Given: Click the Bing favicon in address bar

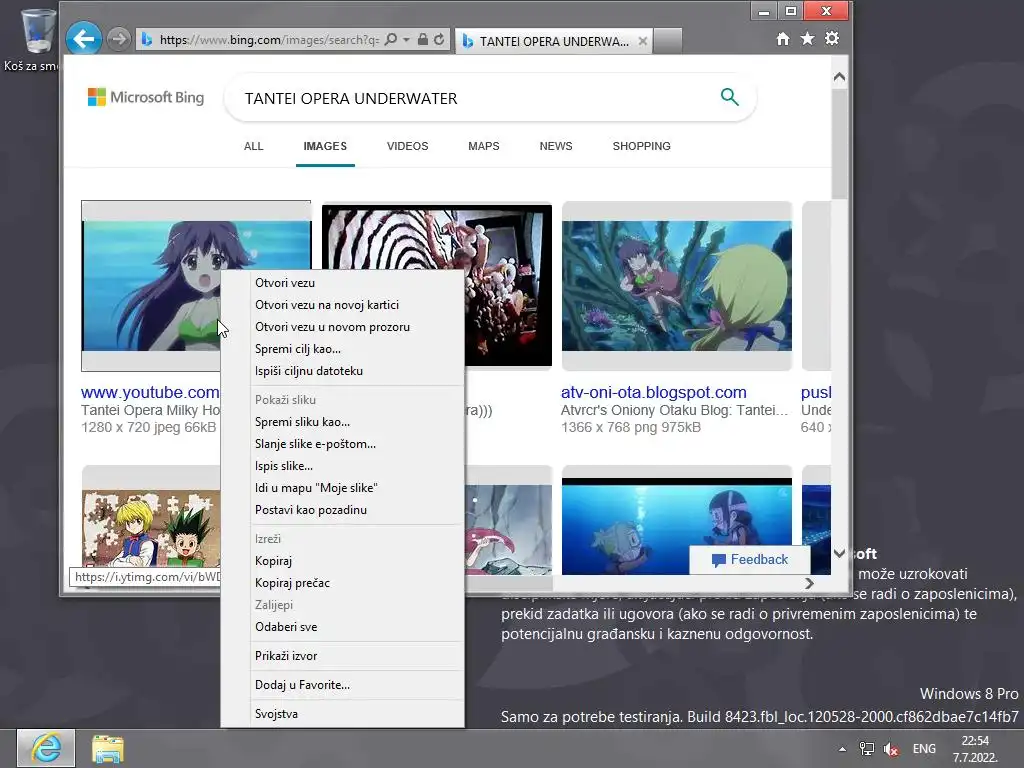Looking at the screenshot, I should (147, 40).
